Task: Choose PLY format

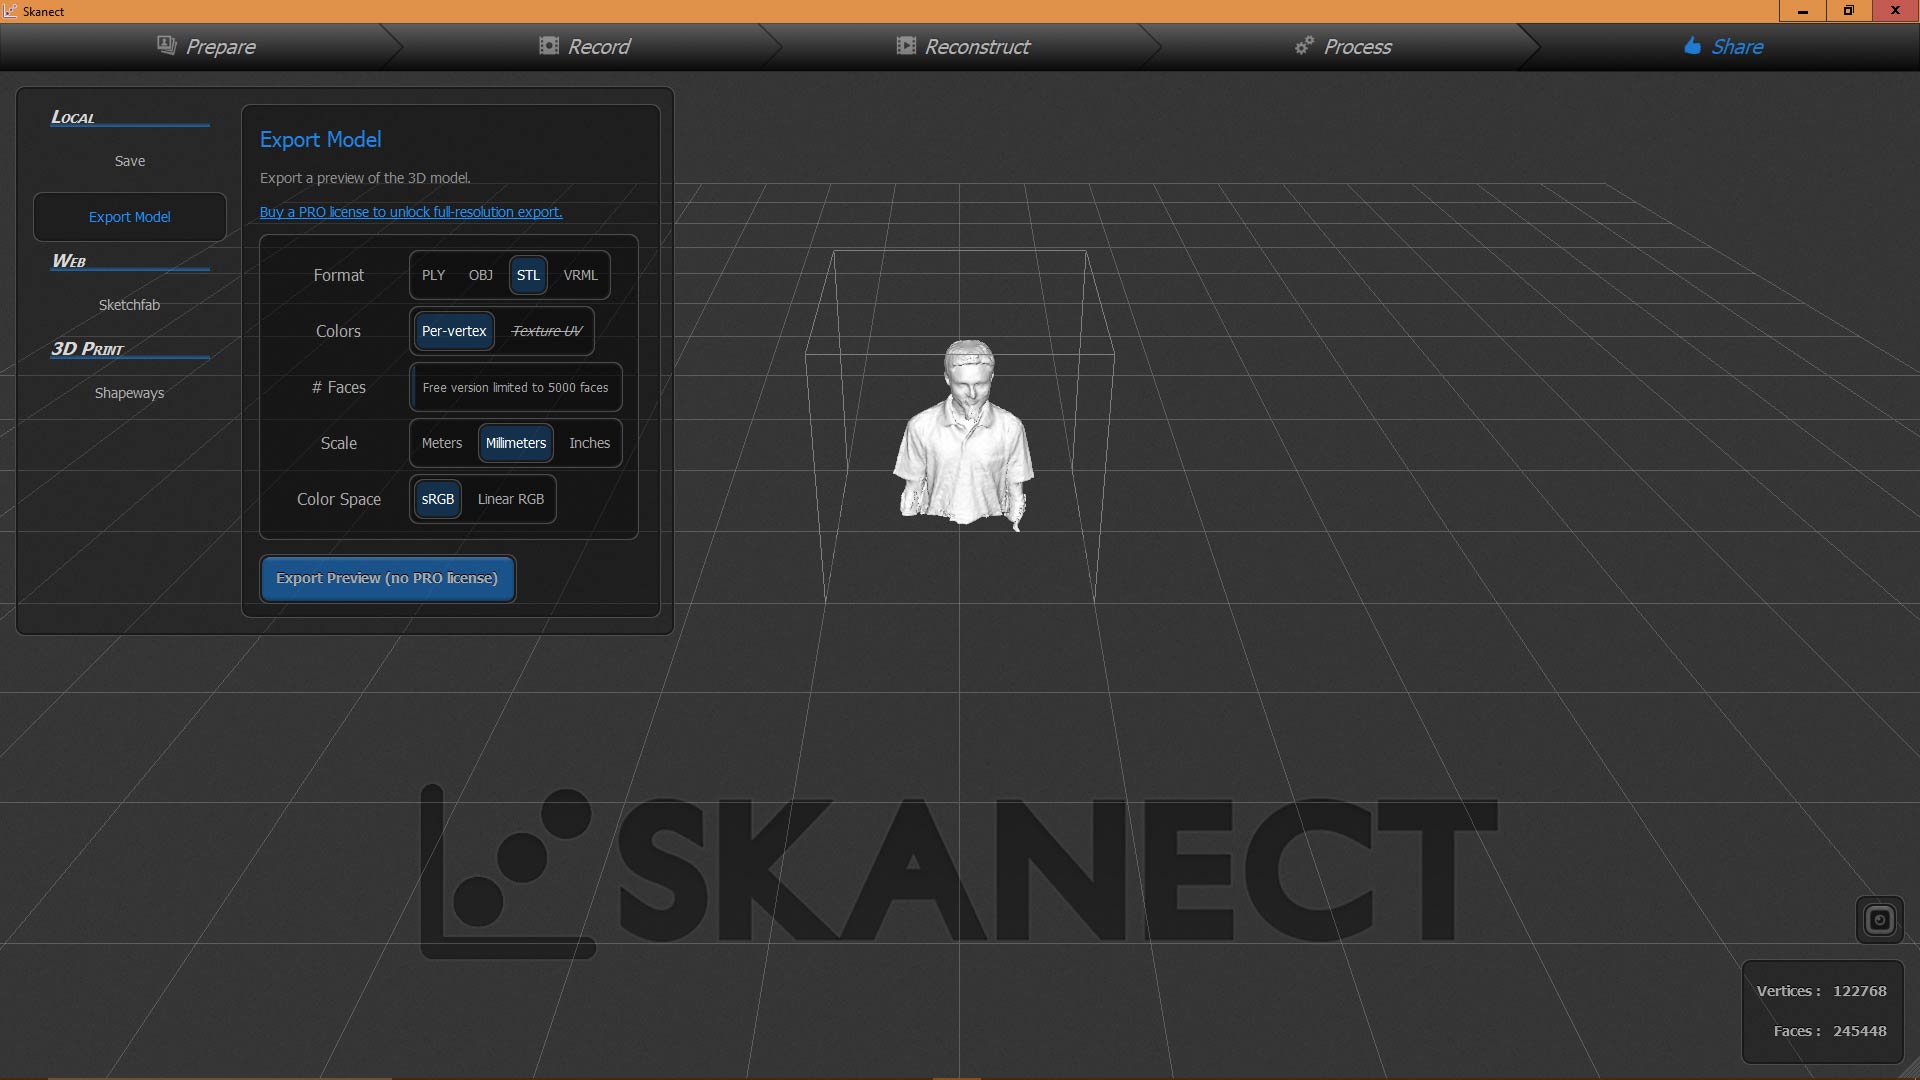Action: coord(433,275)
